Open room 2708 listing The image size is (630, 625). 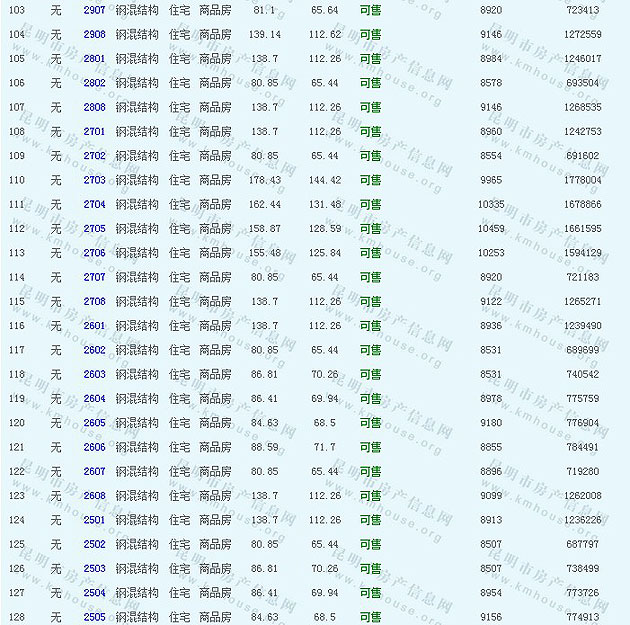click(x=94, y=302)
